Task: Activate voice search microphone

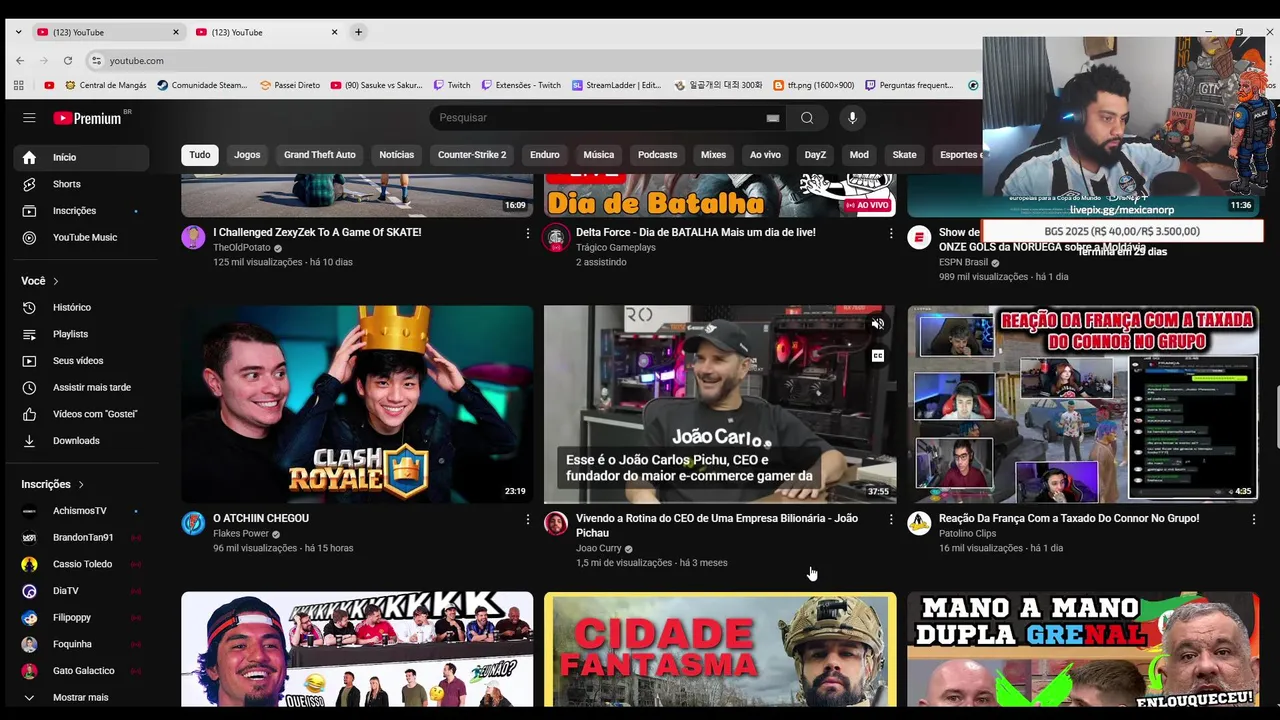Action: click(x=852, y=118)
